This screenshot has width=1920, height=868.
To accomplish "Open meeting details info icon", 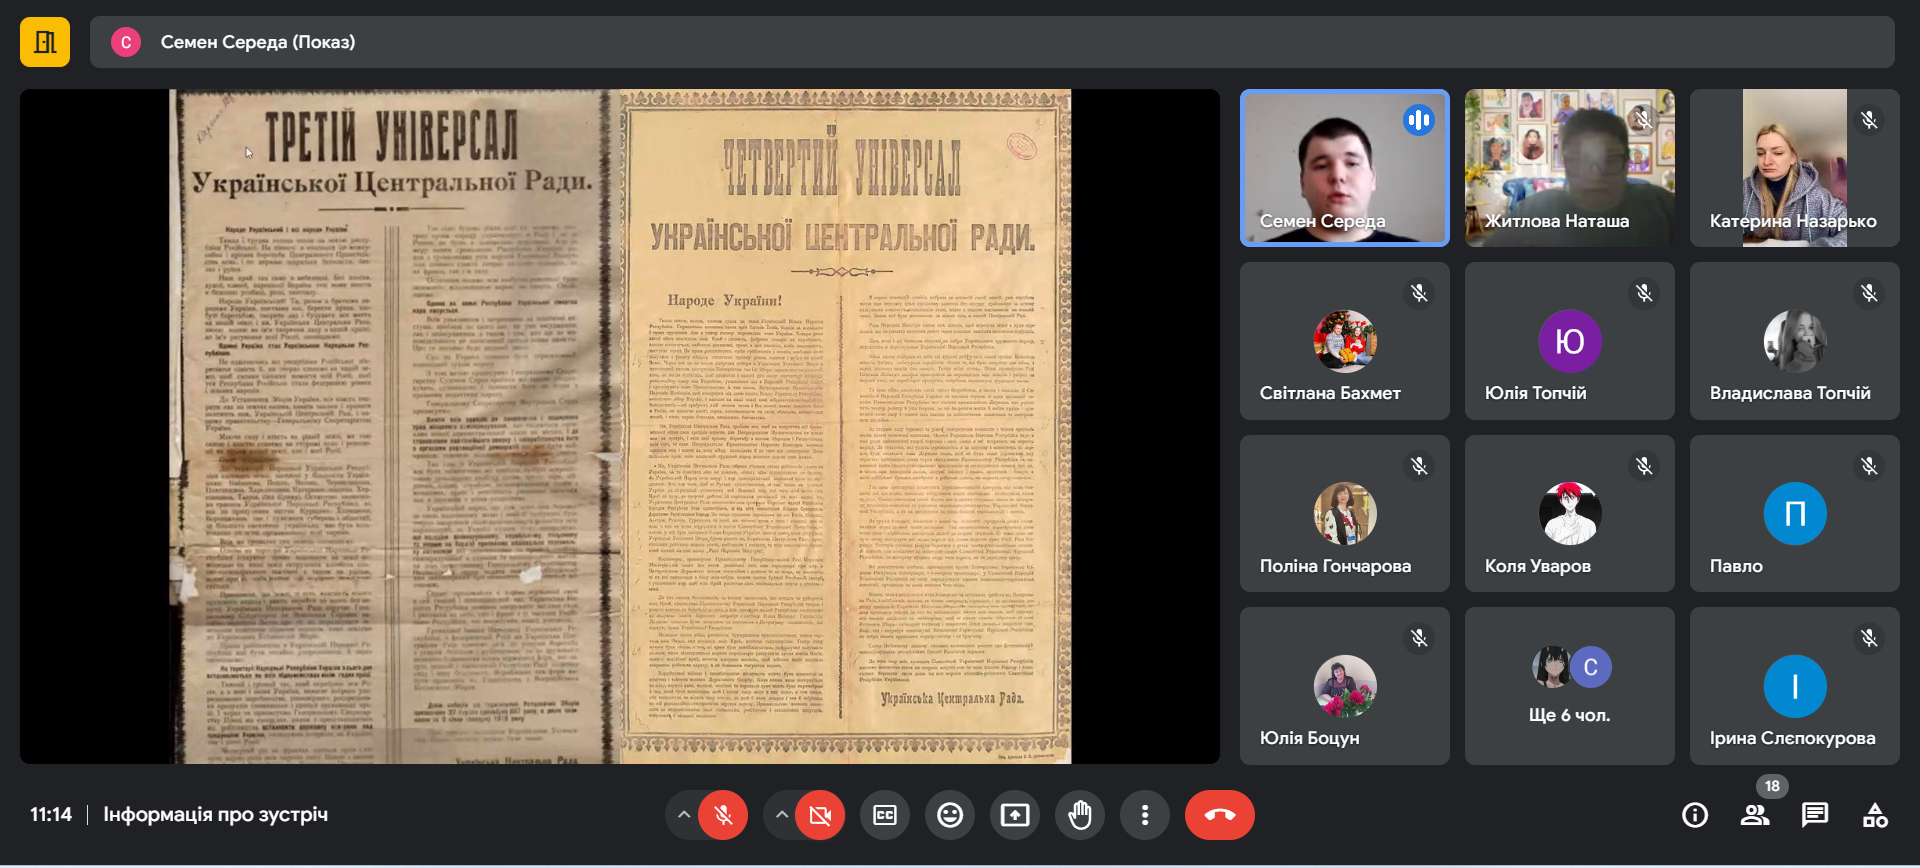I will 1694,815.
